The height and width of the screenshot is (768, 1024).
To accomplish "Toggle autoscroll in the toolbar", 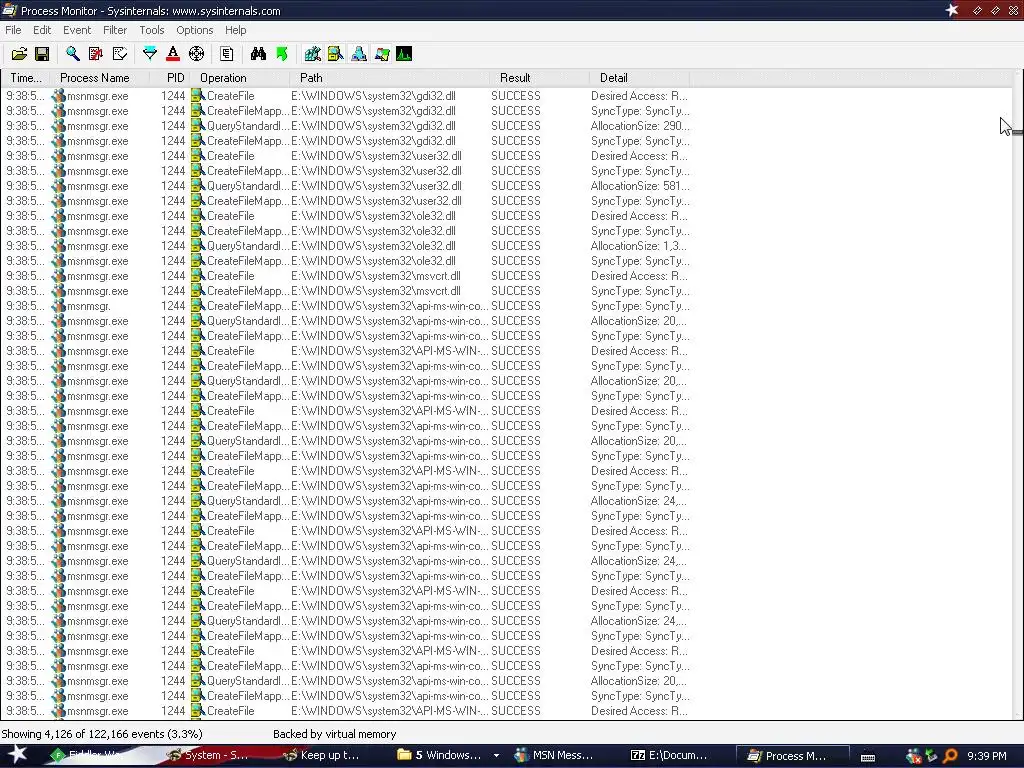I will point(96,54).
